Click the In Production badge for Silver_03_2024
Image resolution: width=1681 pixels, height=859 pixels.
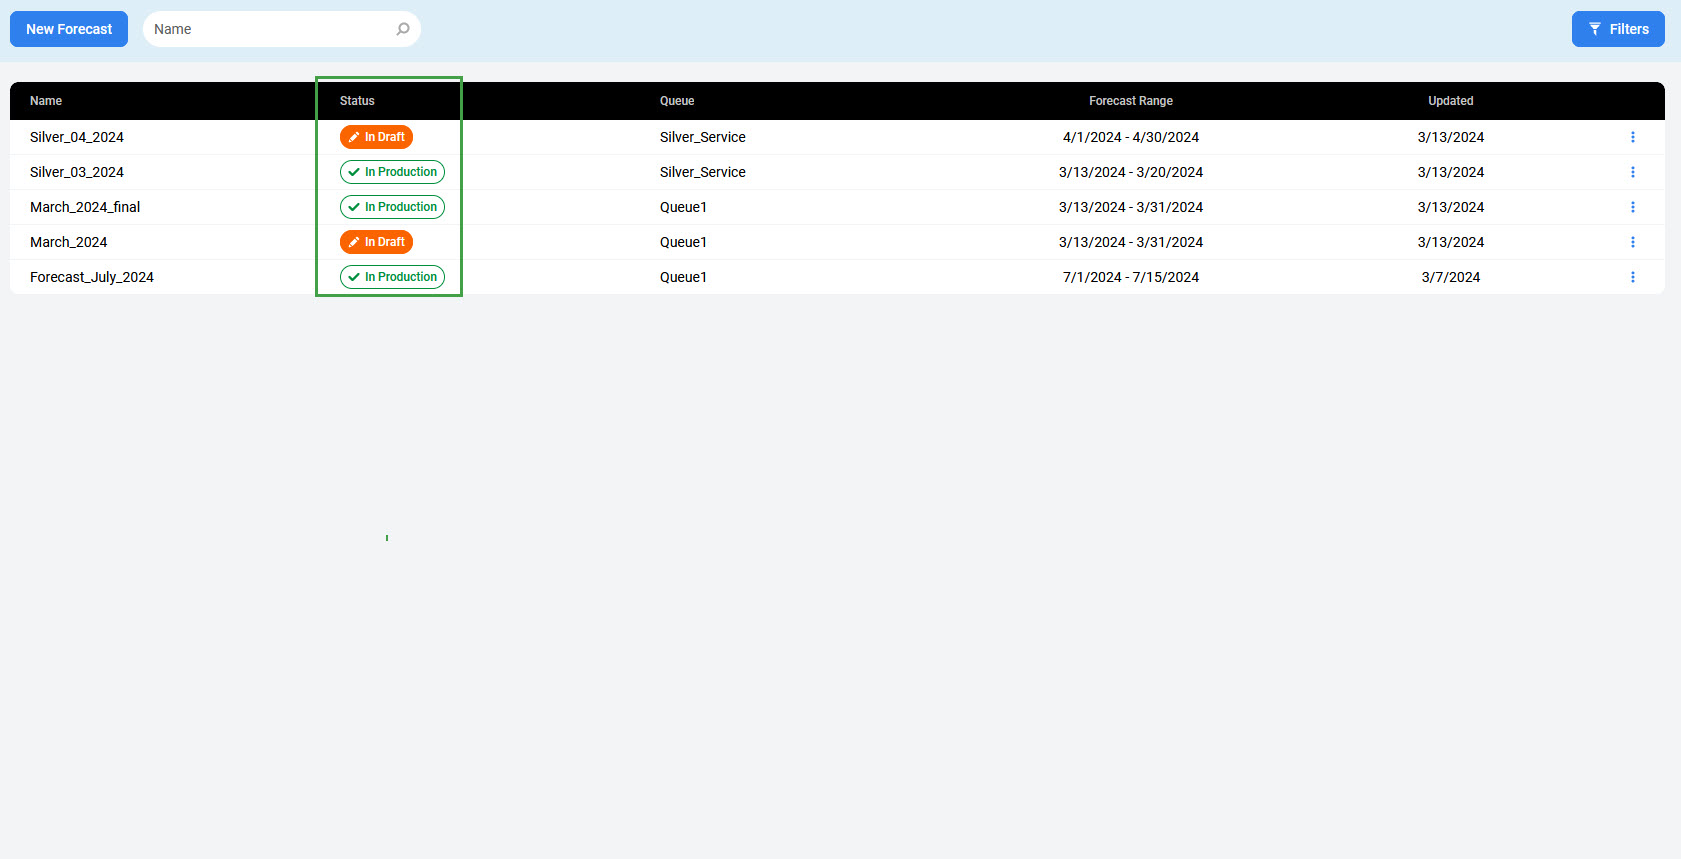pos(392,172)
